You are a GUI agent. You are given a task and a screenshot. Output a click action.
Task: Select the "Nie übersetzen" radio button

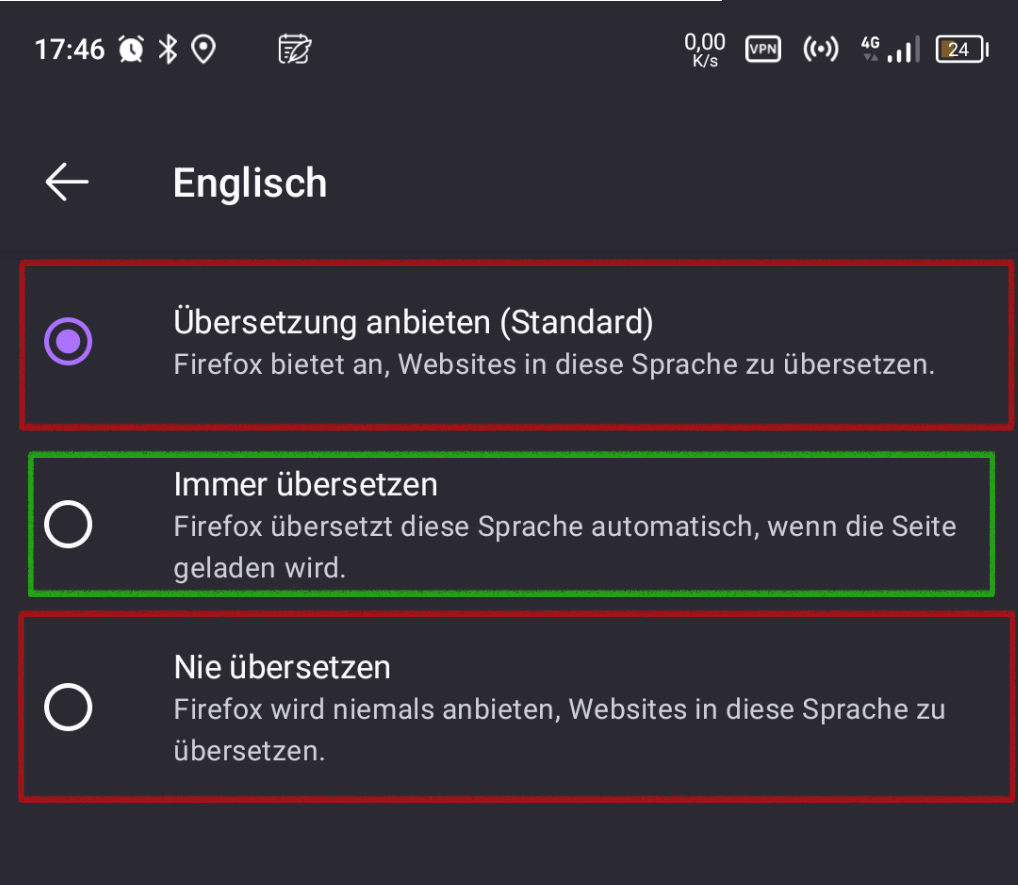tap(69, 707)
